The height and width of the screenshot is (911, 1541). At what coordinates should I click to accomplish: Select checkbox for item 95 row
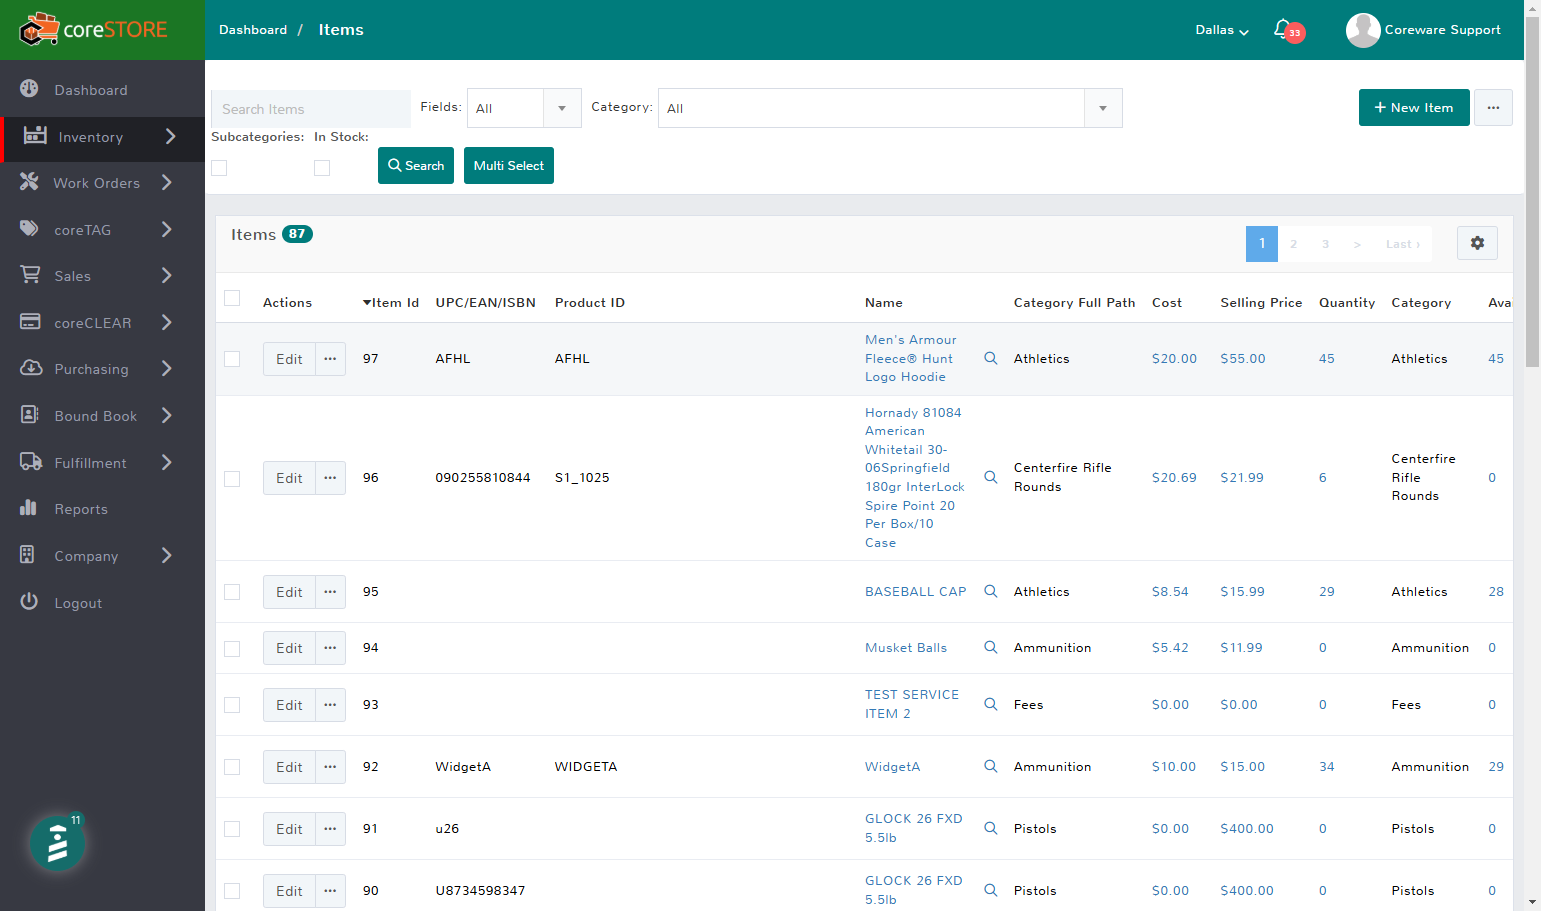pos(232,592)
